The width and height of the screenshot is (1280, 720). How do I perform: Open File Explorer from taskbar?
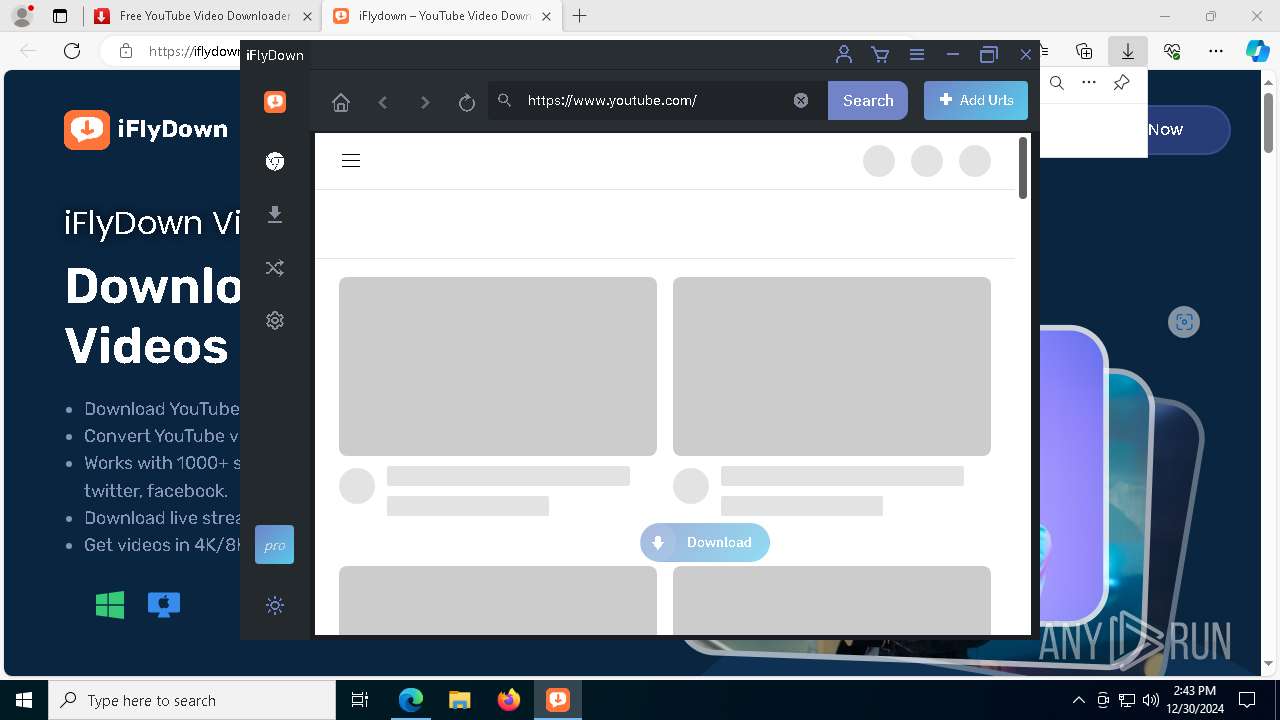(x=459, y=700)
